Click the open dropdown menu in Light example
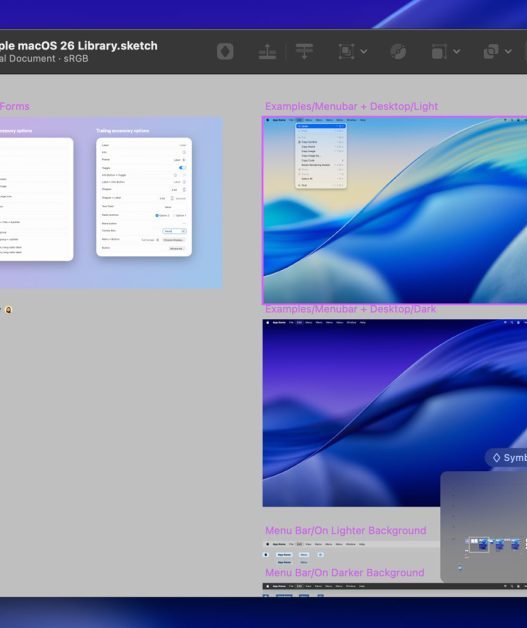Image resolution: width=527 pixels, height=628 pixels. pyautogui.click(x=321, y=156)
